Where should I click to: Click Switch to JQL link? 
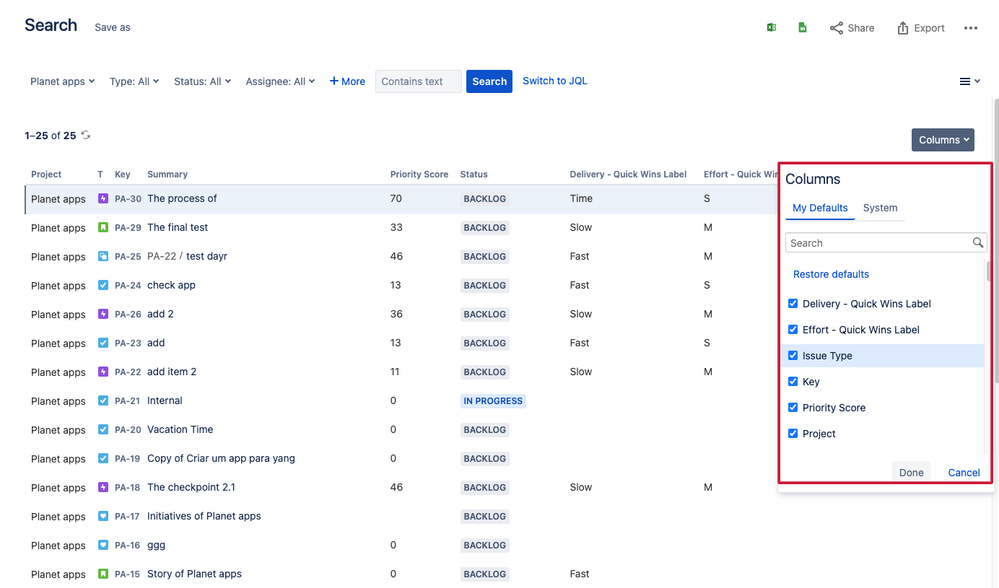[555, 81]
